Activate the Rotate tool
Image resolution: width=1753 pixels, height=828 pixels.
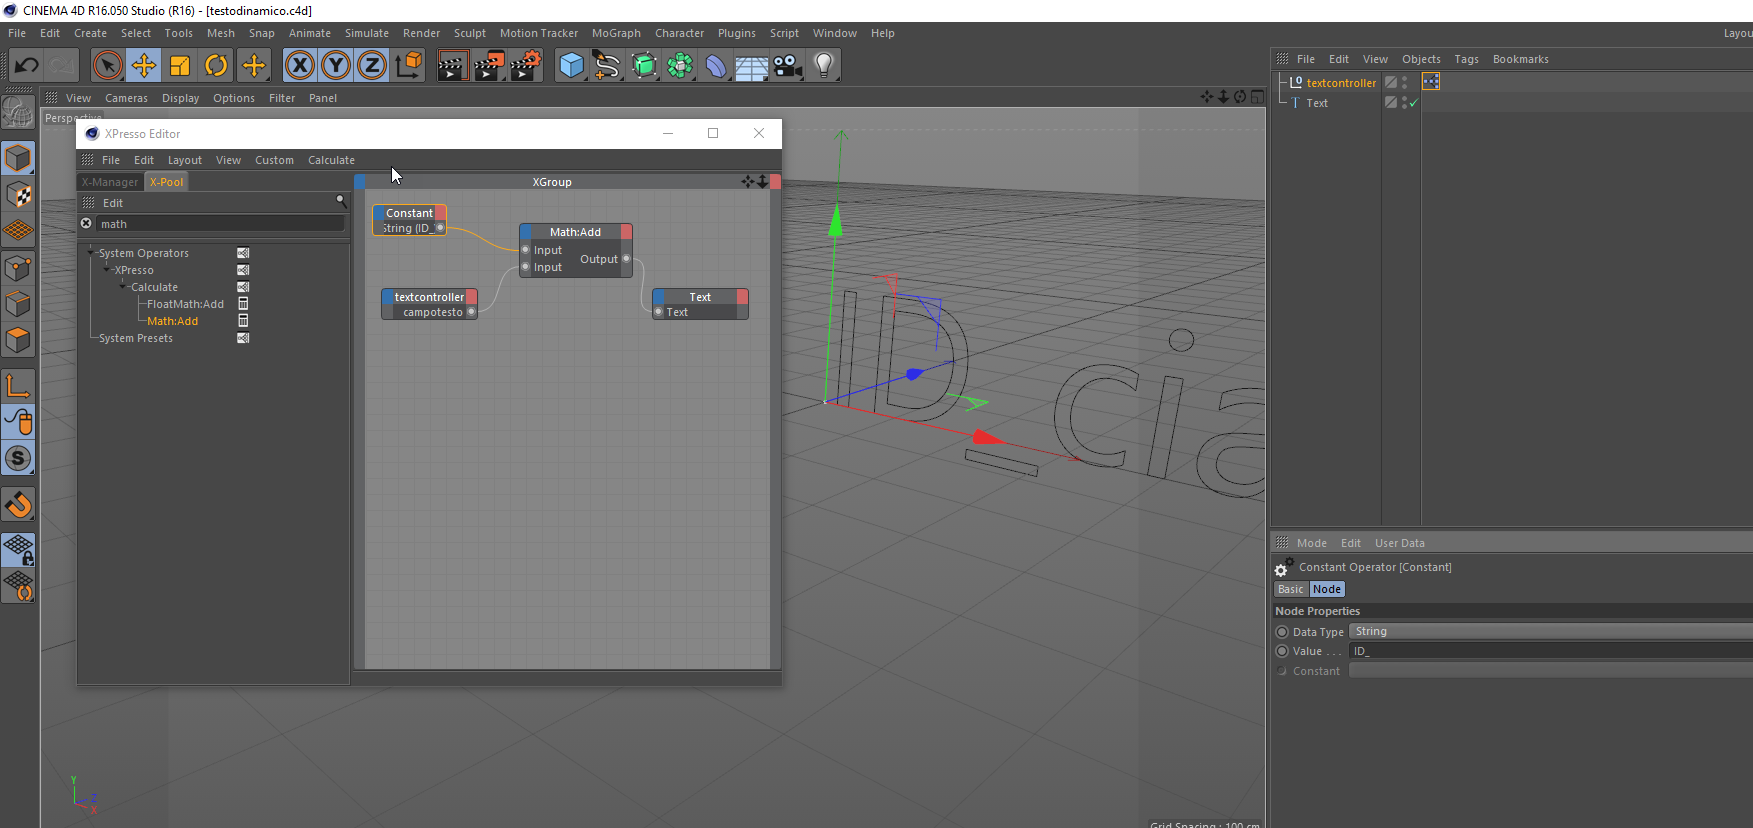pos(216,66)
